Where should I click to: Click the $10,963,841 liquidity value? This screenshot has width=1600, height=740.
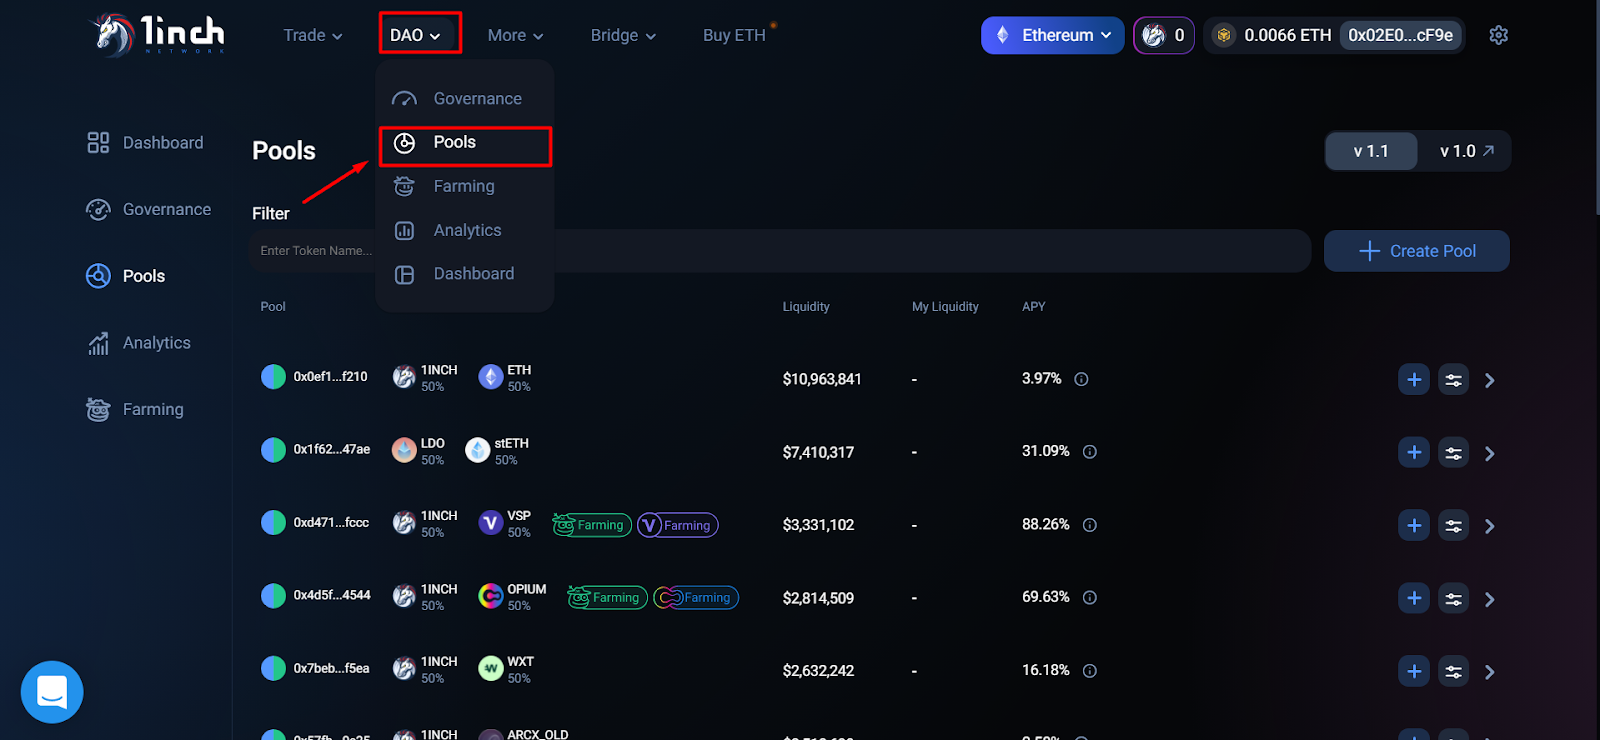[822, 379]
